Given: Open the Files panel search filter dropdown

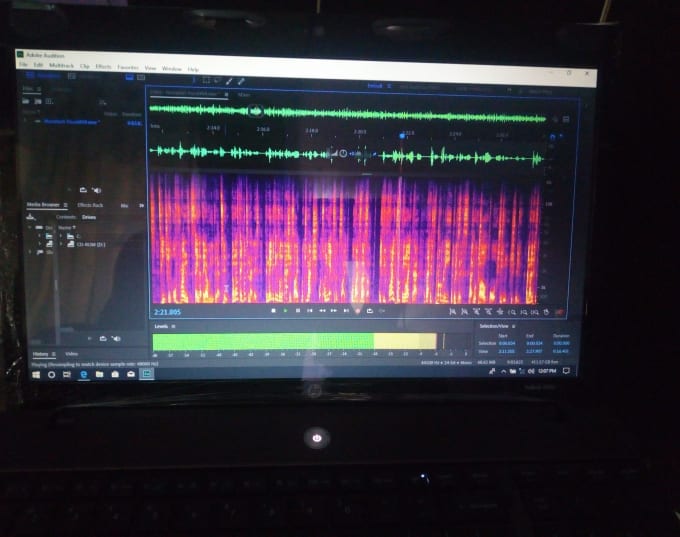Looking at the screenshot, I should point(103,103).
